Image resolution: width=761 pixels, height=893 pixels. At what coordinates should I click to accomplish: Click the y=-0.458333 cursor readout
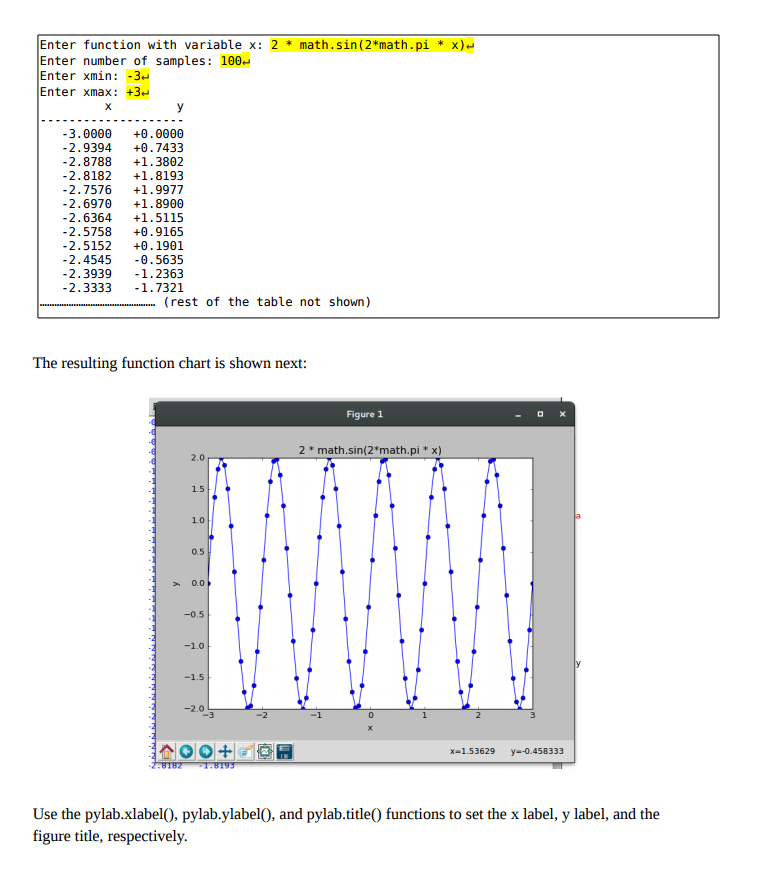(x=537, y=751)
